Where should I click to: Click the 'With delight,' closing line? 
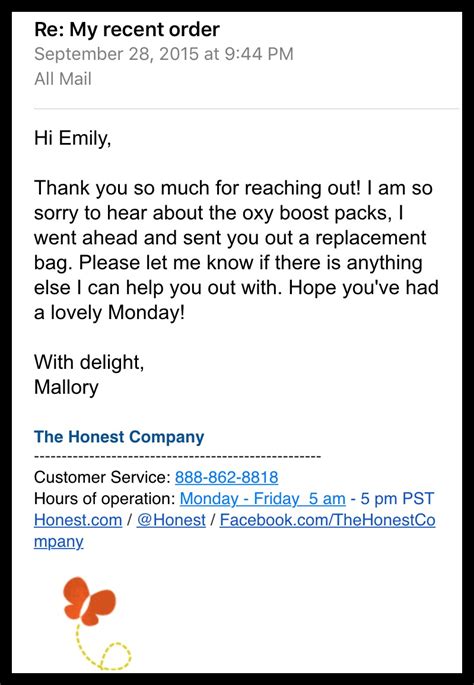[89, 363]
